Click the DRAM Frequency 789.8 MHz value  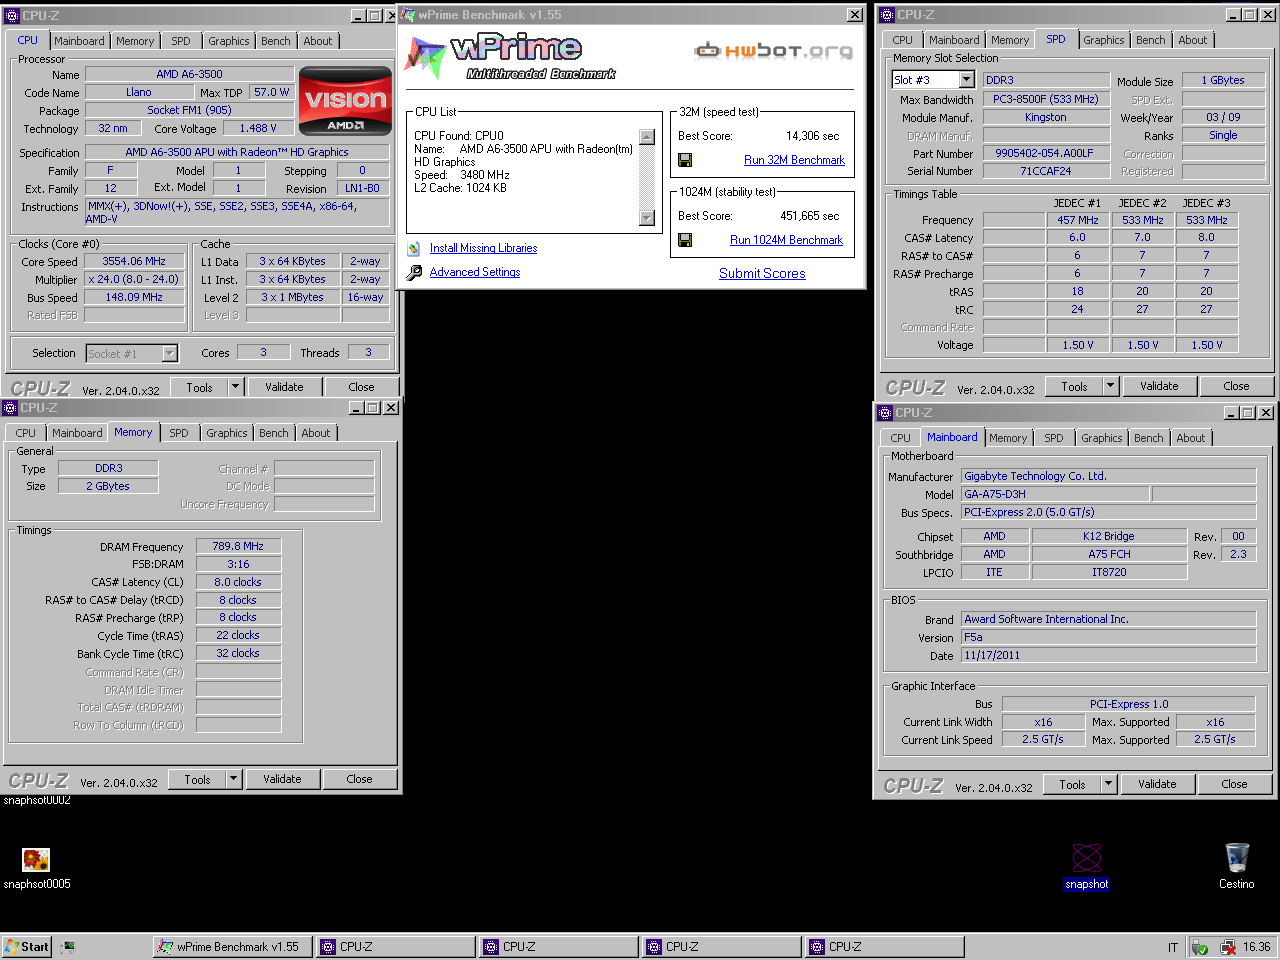coord(238,546)
